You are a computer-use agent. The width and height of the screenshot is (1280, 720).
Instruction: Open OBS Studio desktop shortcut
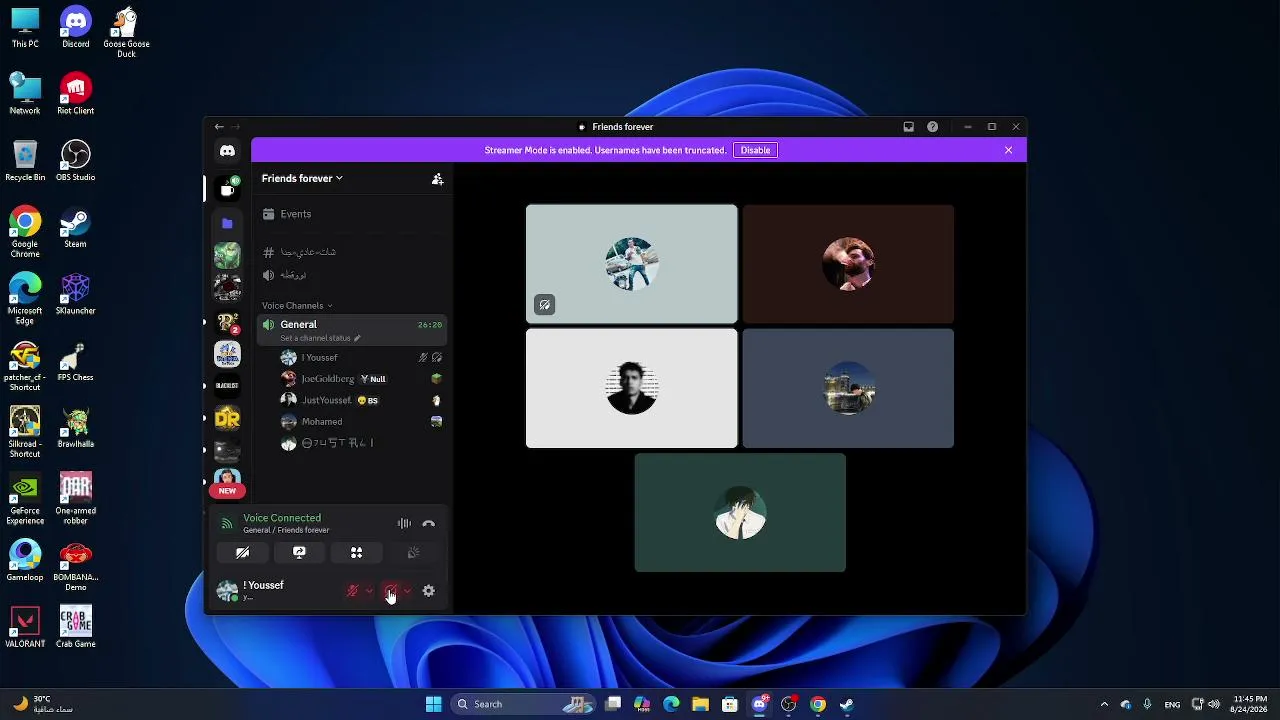[75, 161]
